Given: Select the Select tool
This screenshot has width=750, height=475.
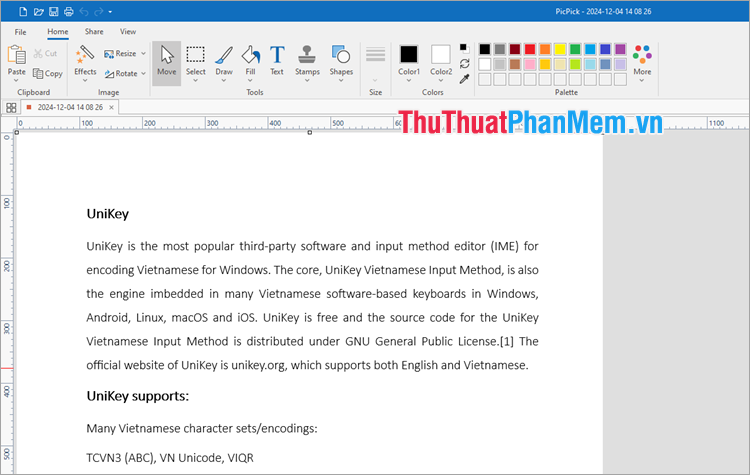Looking at the screenshot, I should [x=196, y=60].
